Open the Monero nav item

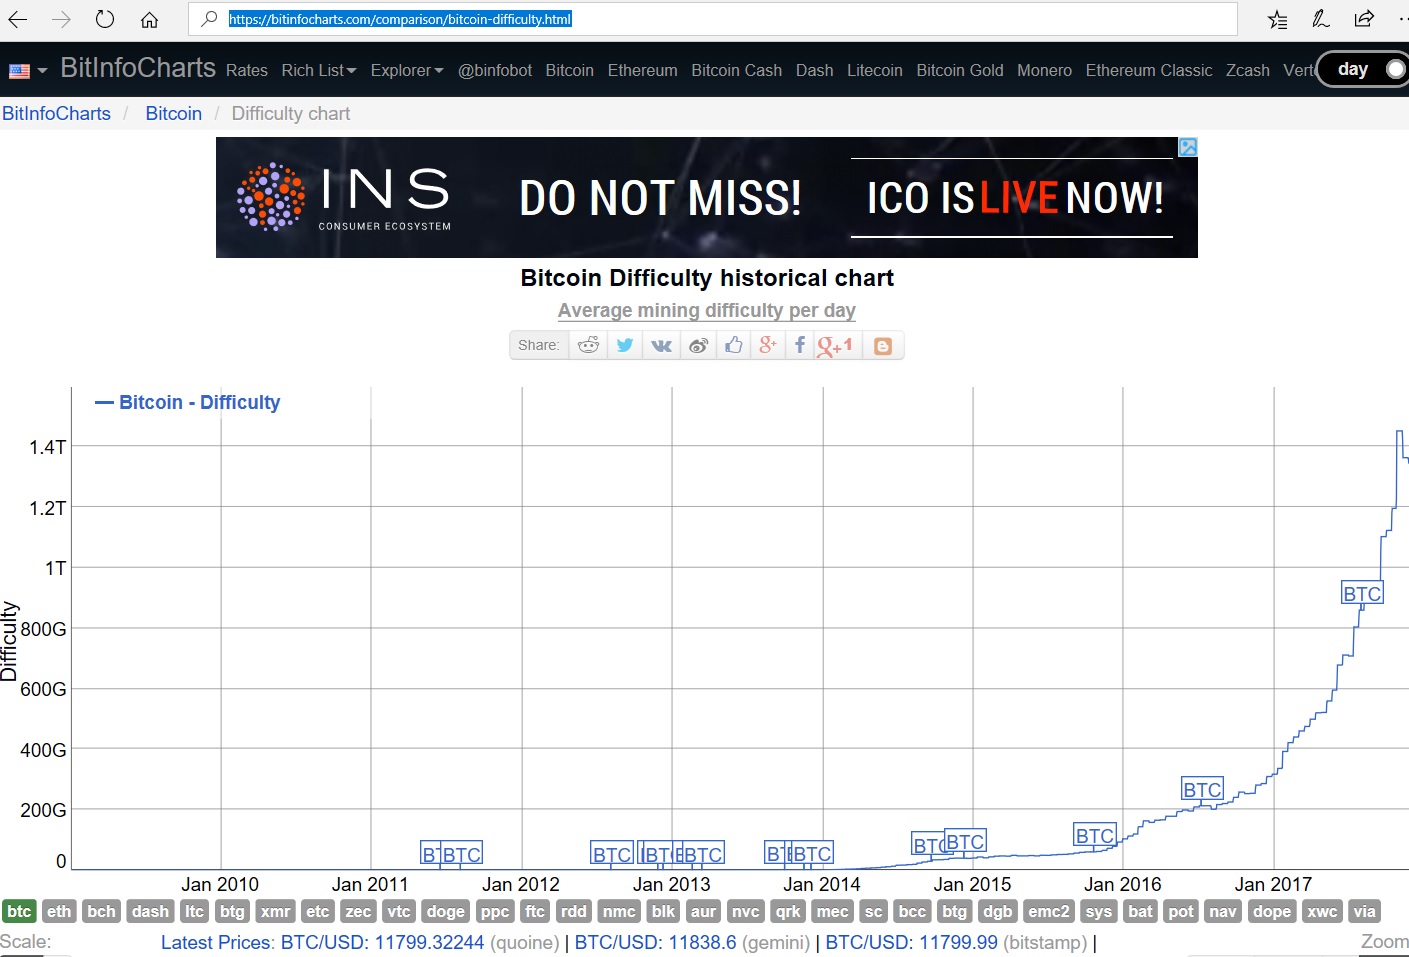1044,70
